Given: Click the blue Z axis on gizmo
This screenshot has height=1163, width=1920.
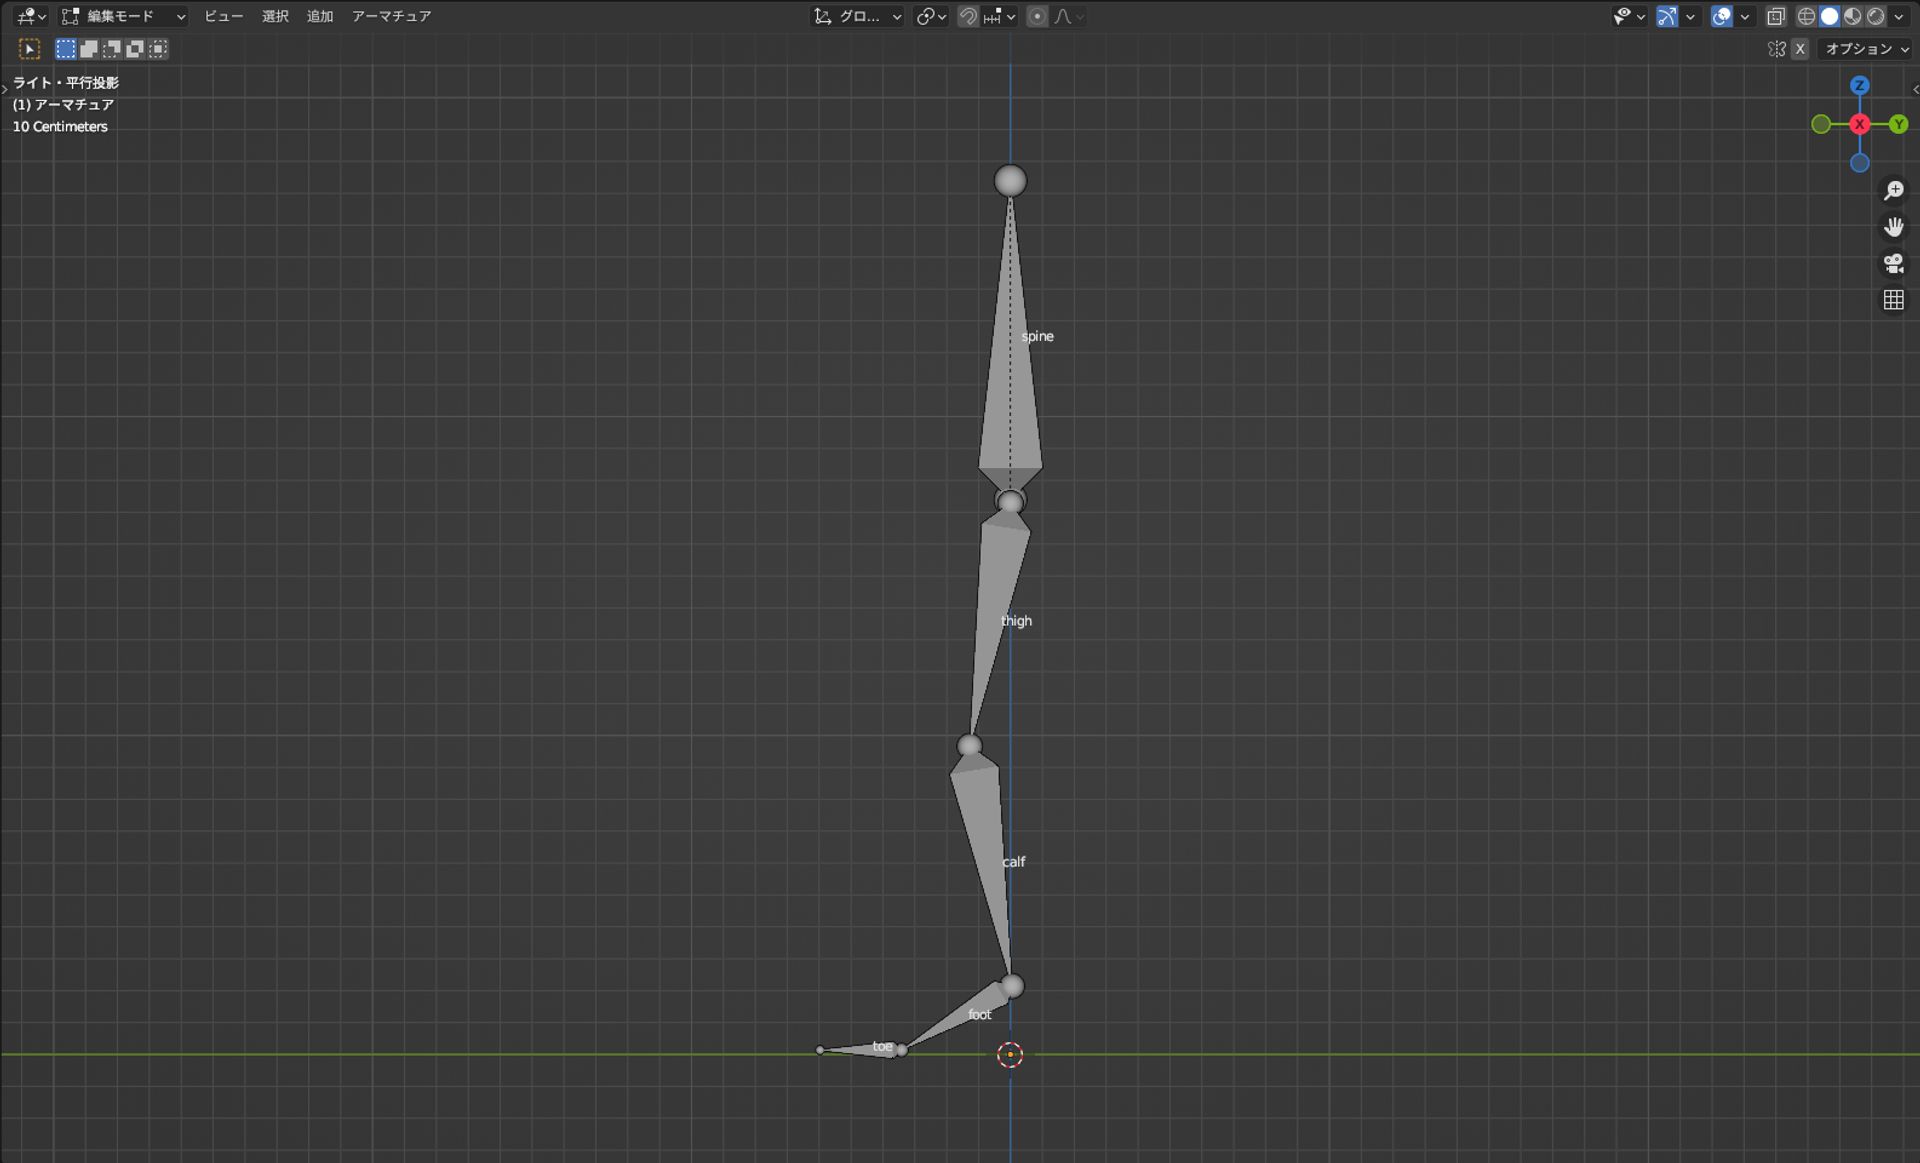Looking at the screenshot, I should tap(1859, 86).
